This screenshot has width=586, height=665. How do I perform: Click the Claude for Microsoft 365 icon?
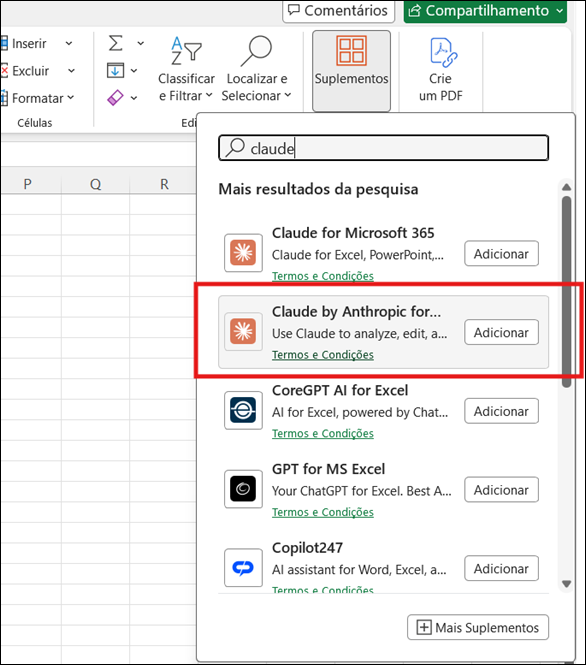[x=243, y=253]
